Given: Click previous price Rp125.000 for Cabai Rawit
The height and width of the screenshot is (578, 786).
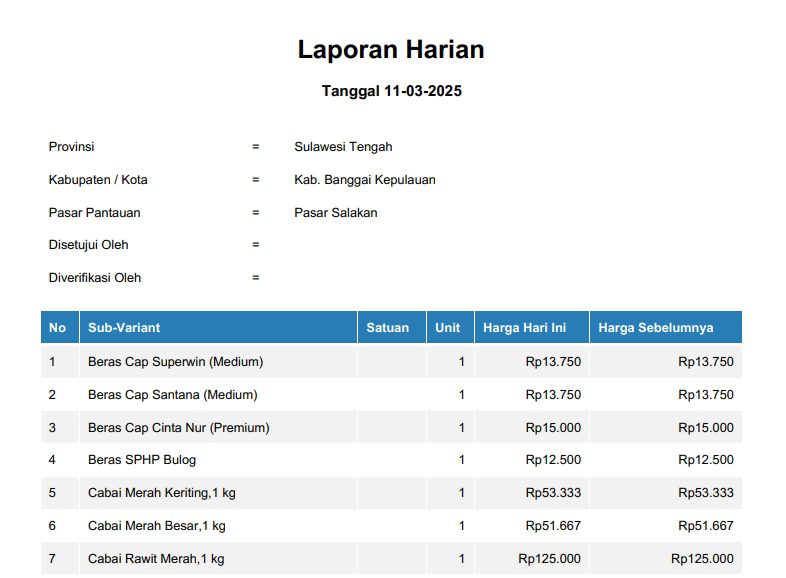Looking at the screenshot, I should (702, 559).
